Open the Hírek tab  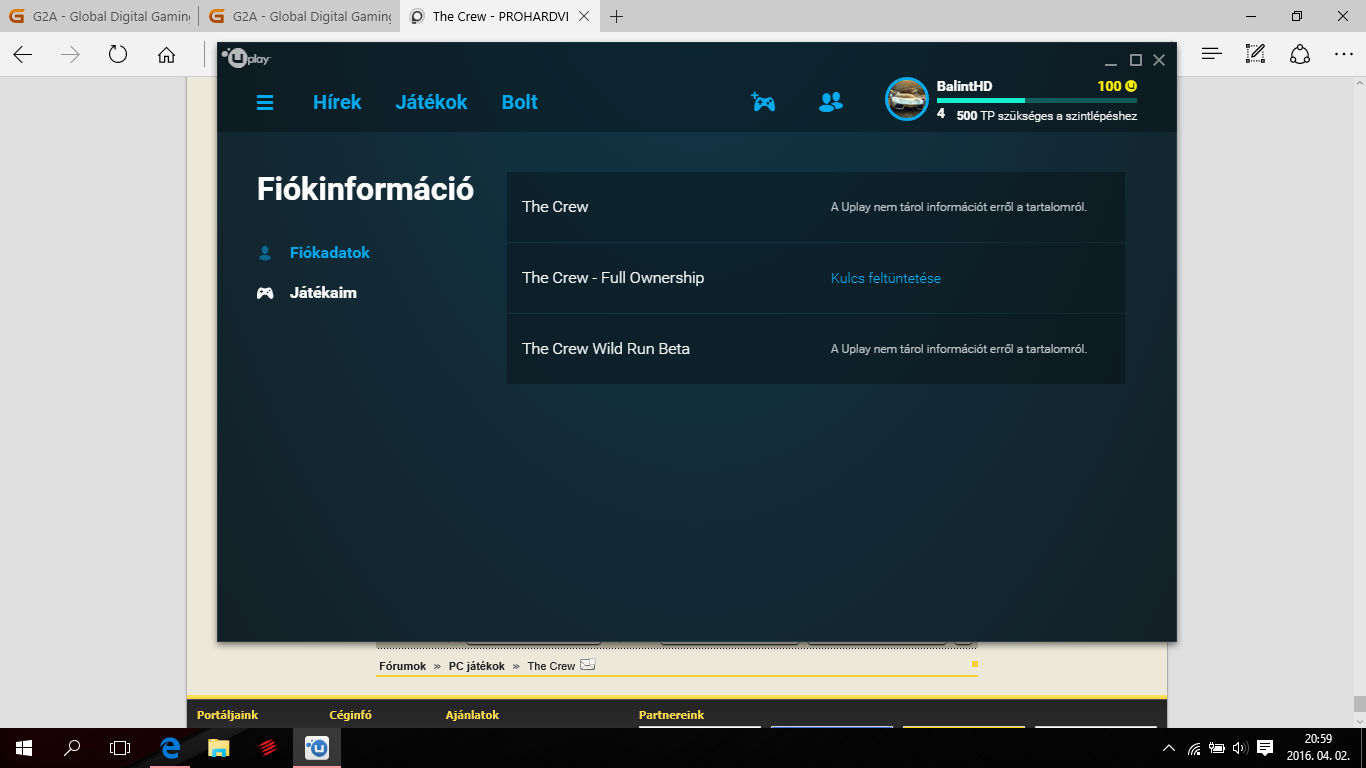pyautogui.click(x=337, y=102)
